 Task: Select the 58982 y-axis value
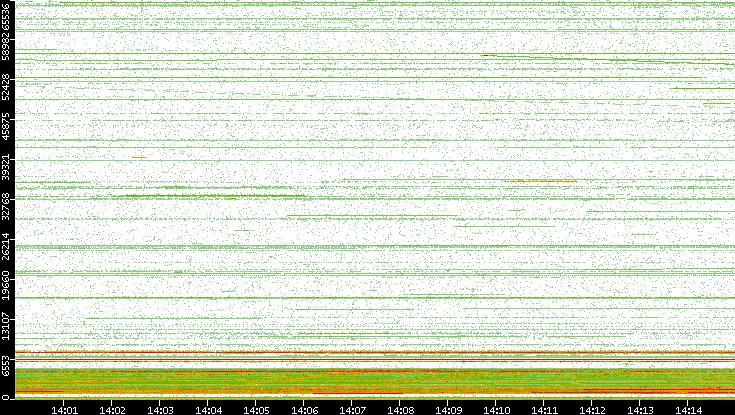(x=7, y=49)
